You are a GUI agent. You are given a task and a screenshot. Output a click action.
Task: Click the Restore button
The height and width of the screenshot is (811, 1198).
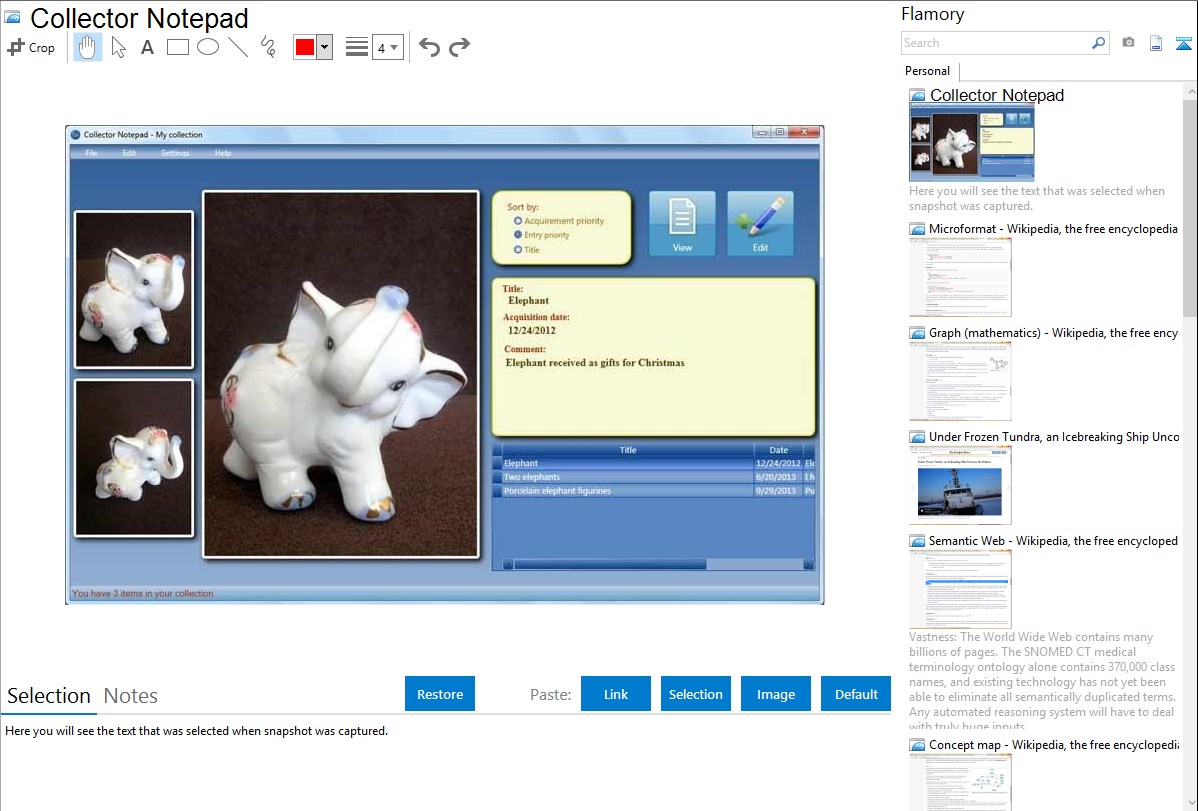tap(440, 694)
